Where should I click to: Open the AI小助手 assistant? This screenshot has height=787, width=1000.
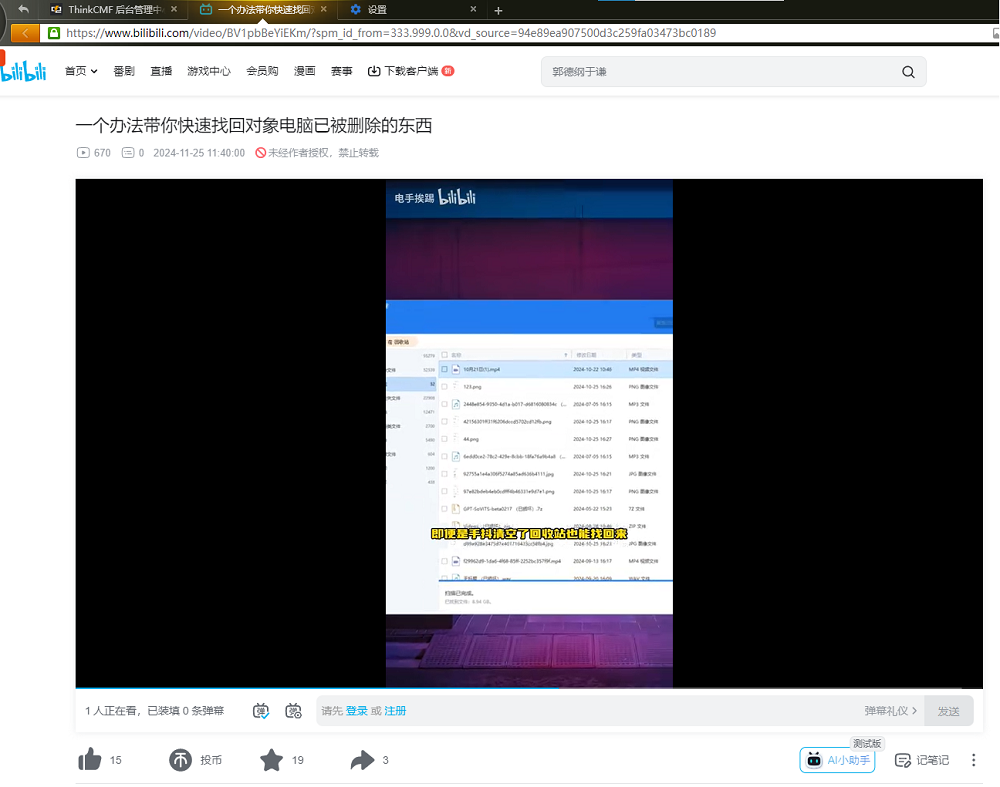tap(837, 760)
